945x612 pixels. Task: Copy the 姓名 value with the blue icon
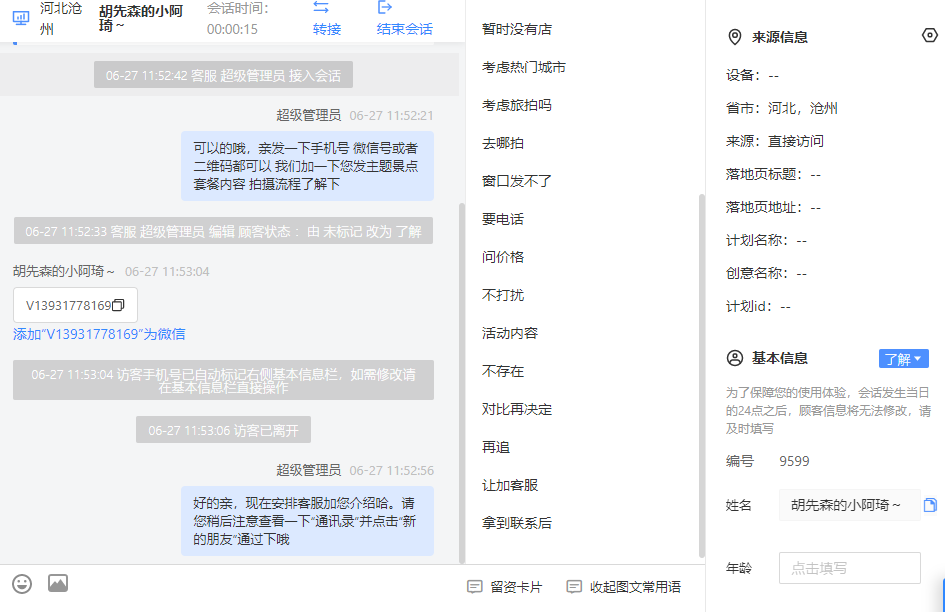tap(930, 505)
